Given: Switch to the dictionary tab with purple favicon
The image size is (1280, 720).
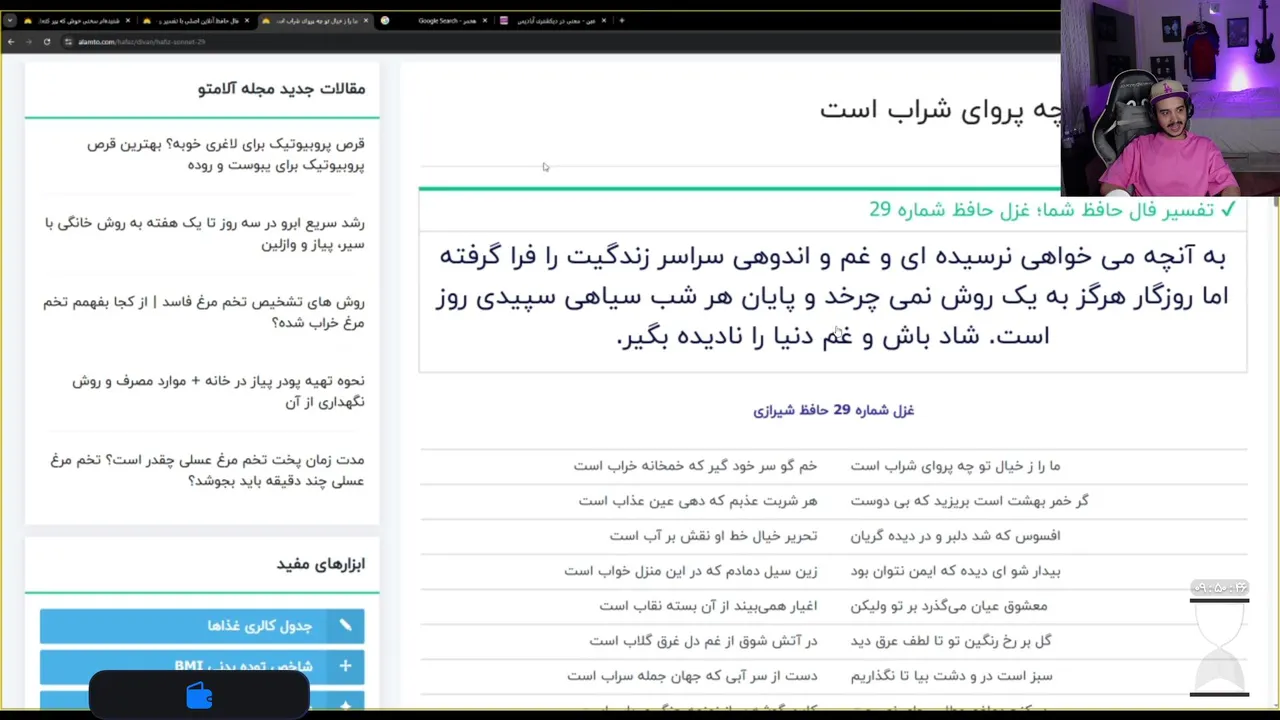Looking at the screenshot, I should click(x=552, y=20).
